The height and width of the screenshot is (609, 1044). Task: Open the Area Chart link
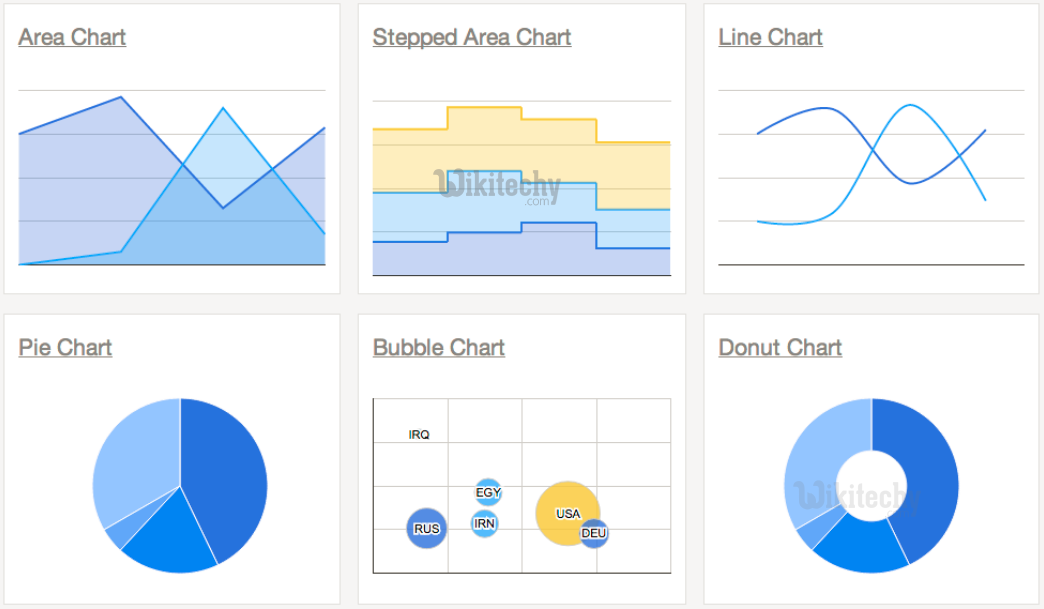tap(72, 37)
